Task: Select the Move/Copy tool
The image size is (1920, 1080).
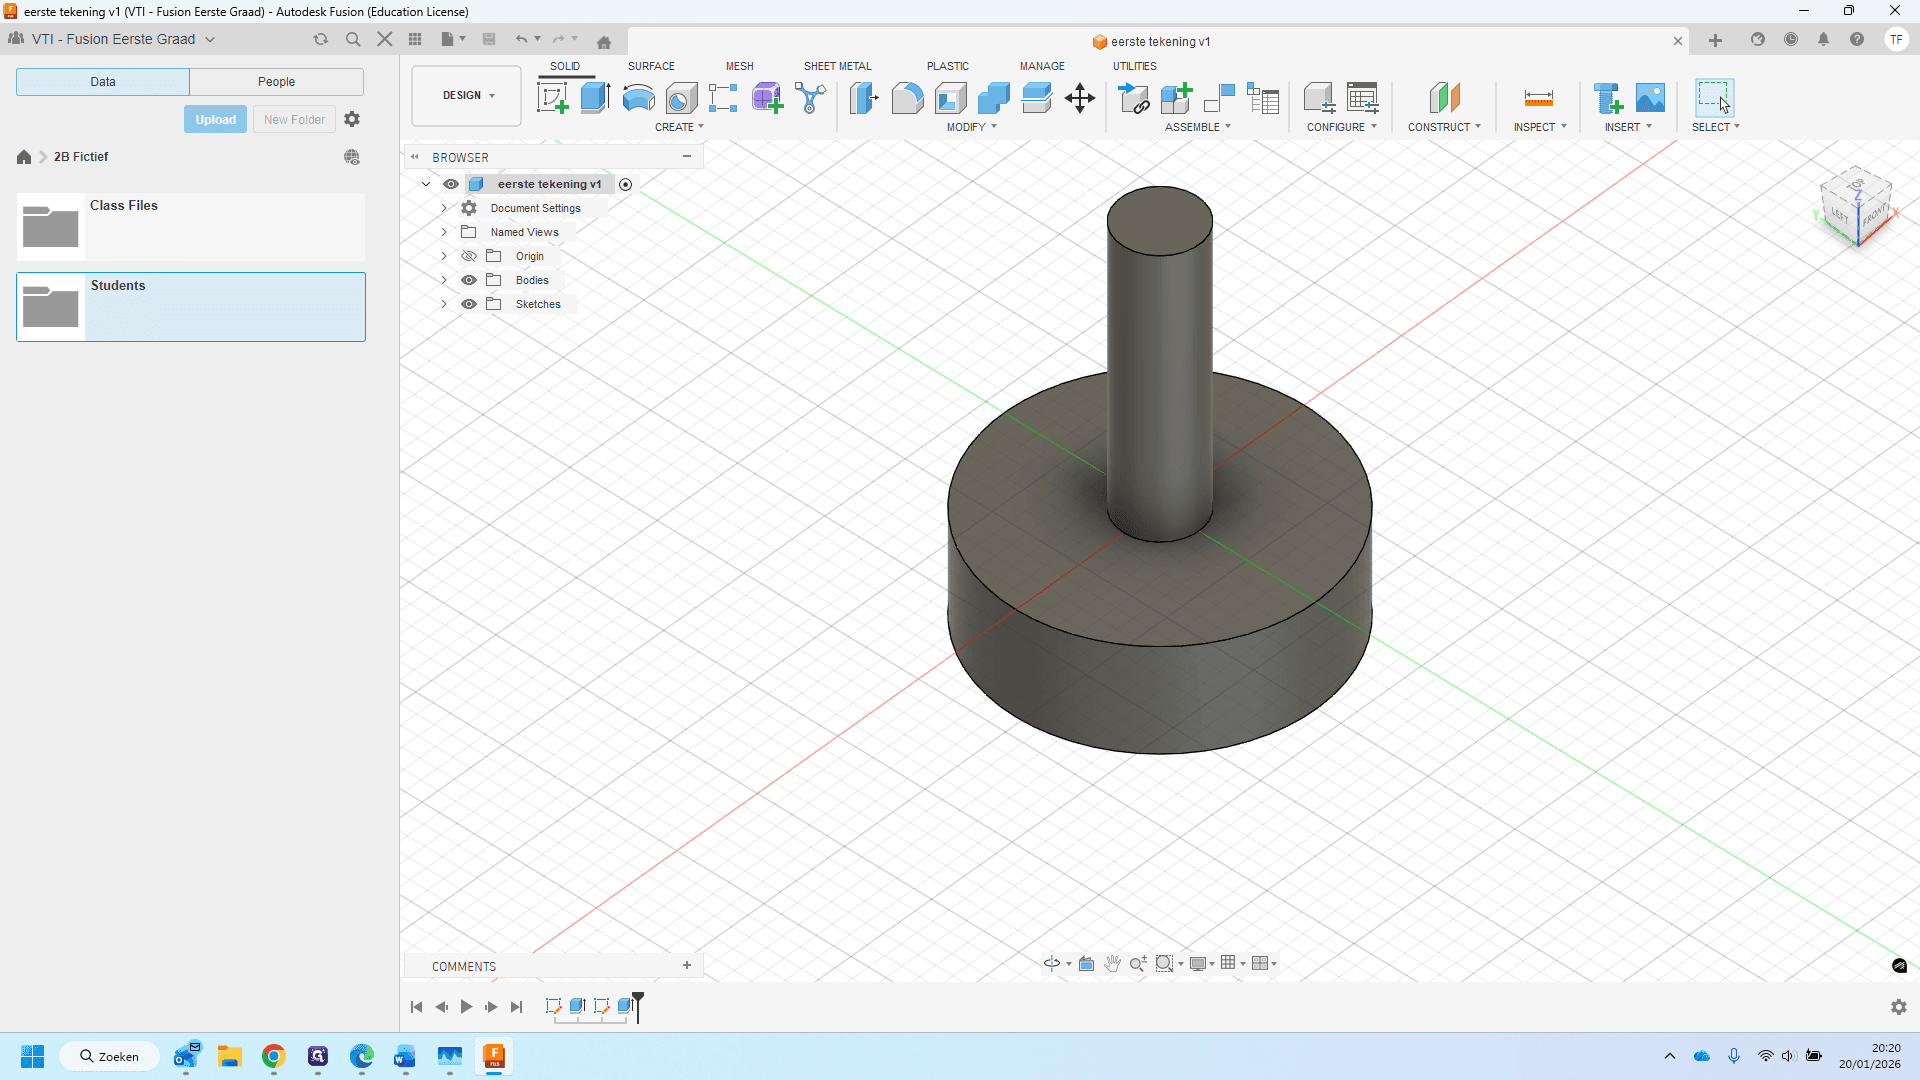Action: [x=1080, y=98]
